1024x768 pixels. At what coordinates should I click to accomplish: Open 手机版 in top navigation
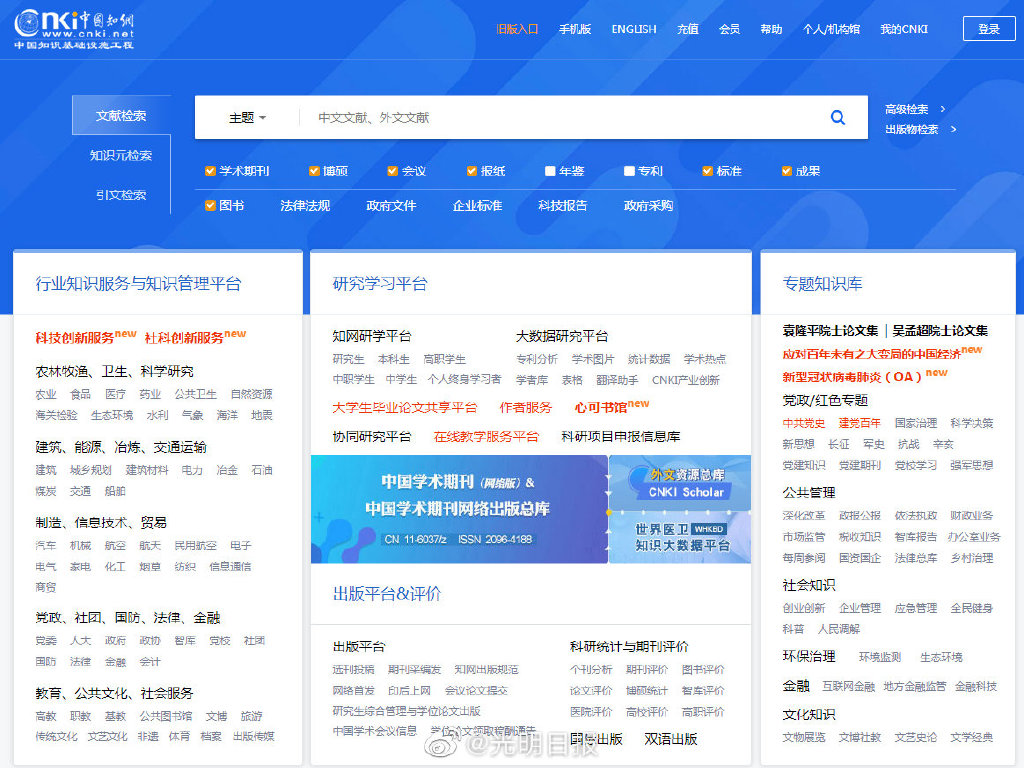coord(575,29)
